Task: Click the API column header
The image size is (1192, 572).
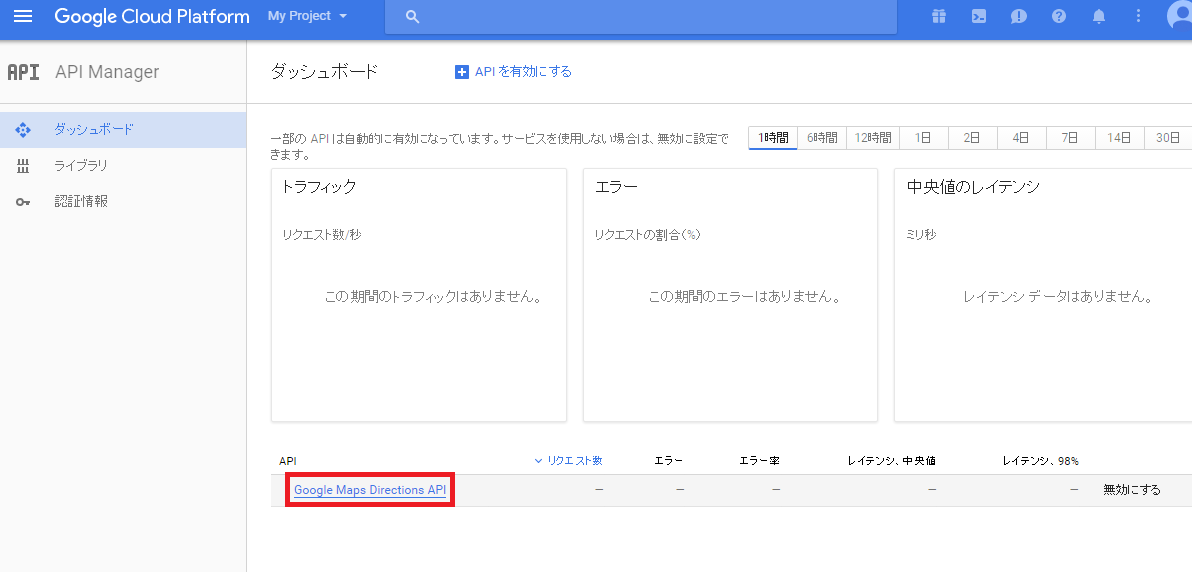Action: [287, 460]
